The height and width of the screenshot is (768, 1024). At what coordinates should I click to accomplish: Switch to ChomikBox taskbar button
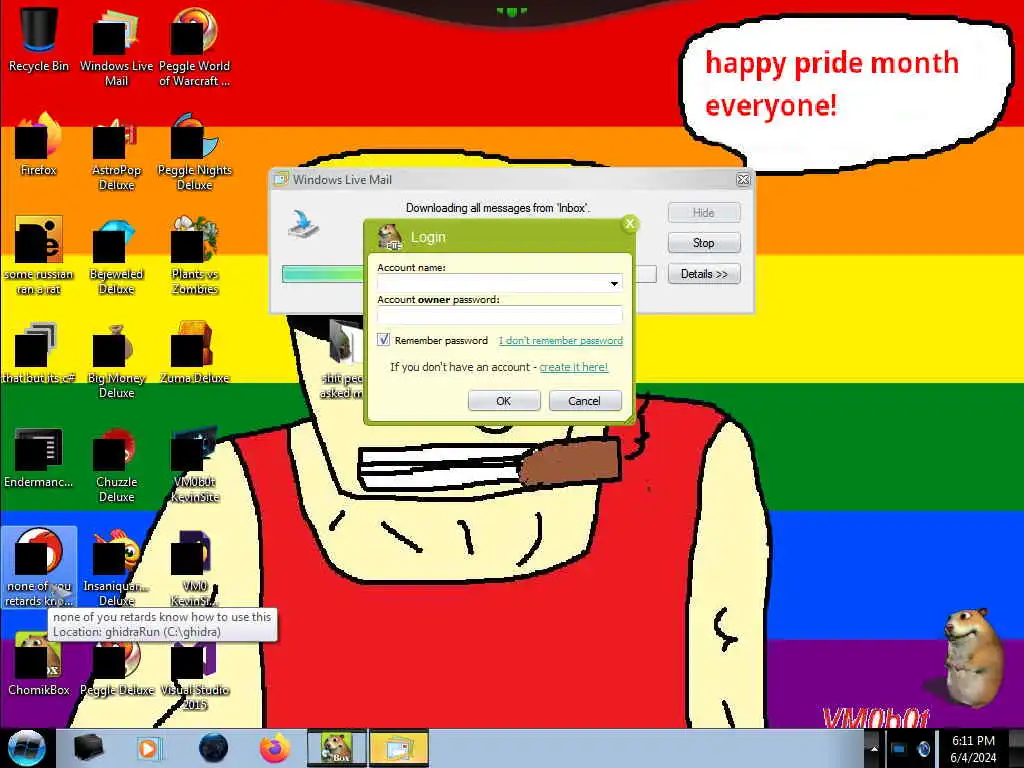337,748
